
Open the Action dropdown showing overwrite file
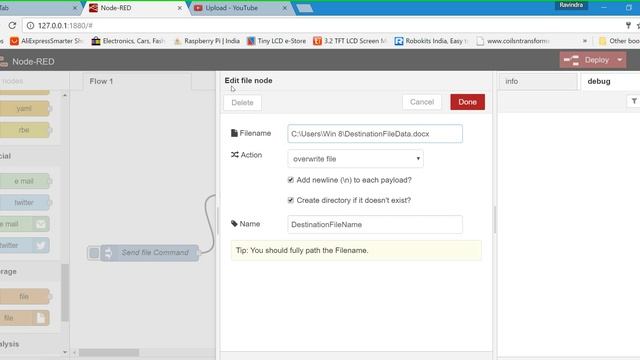click(355, 159)
